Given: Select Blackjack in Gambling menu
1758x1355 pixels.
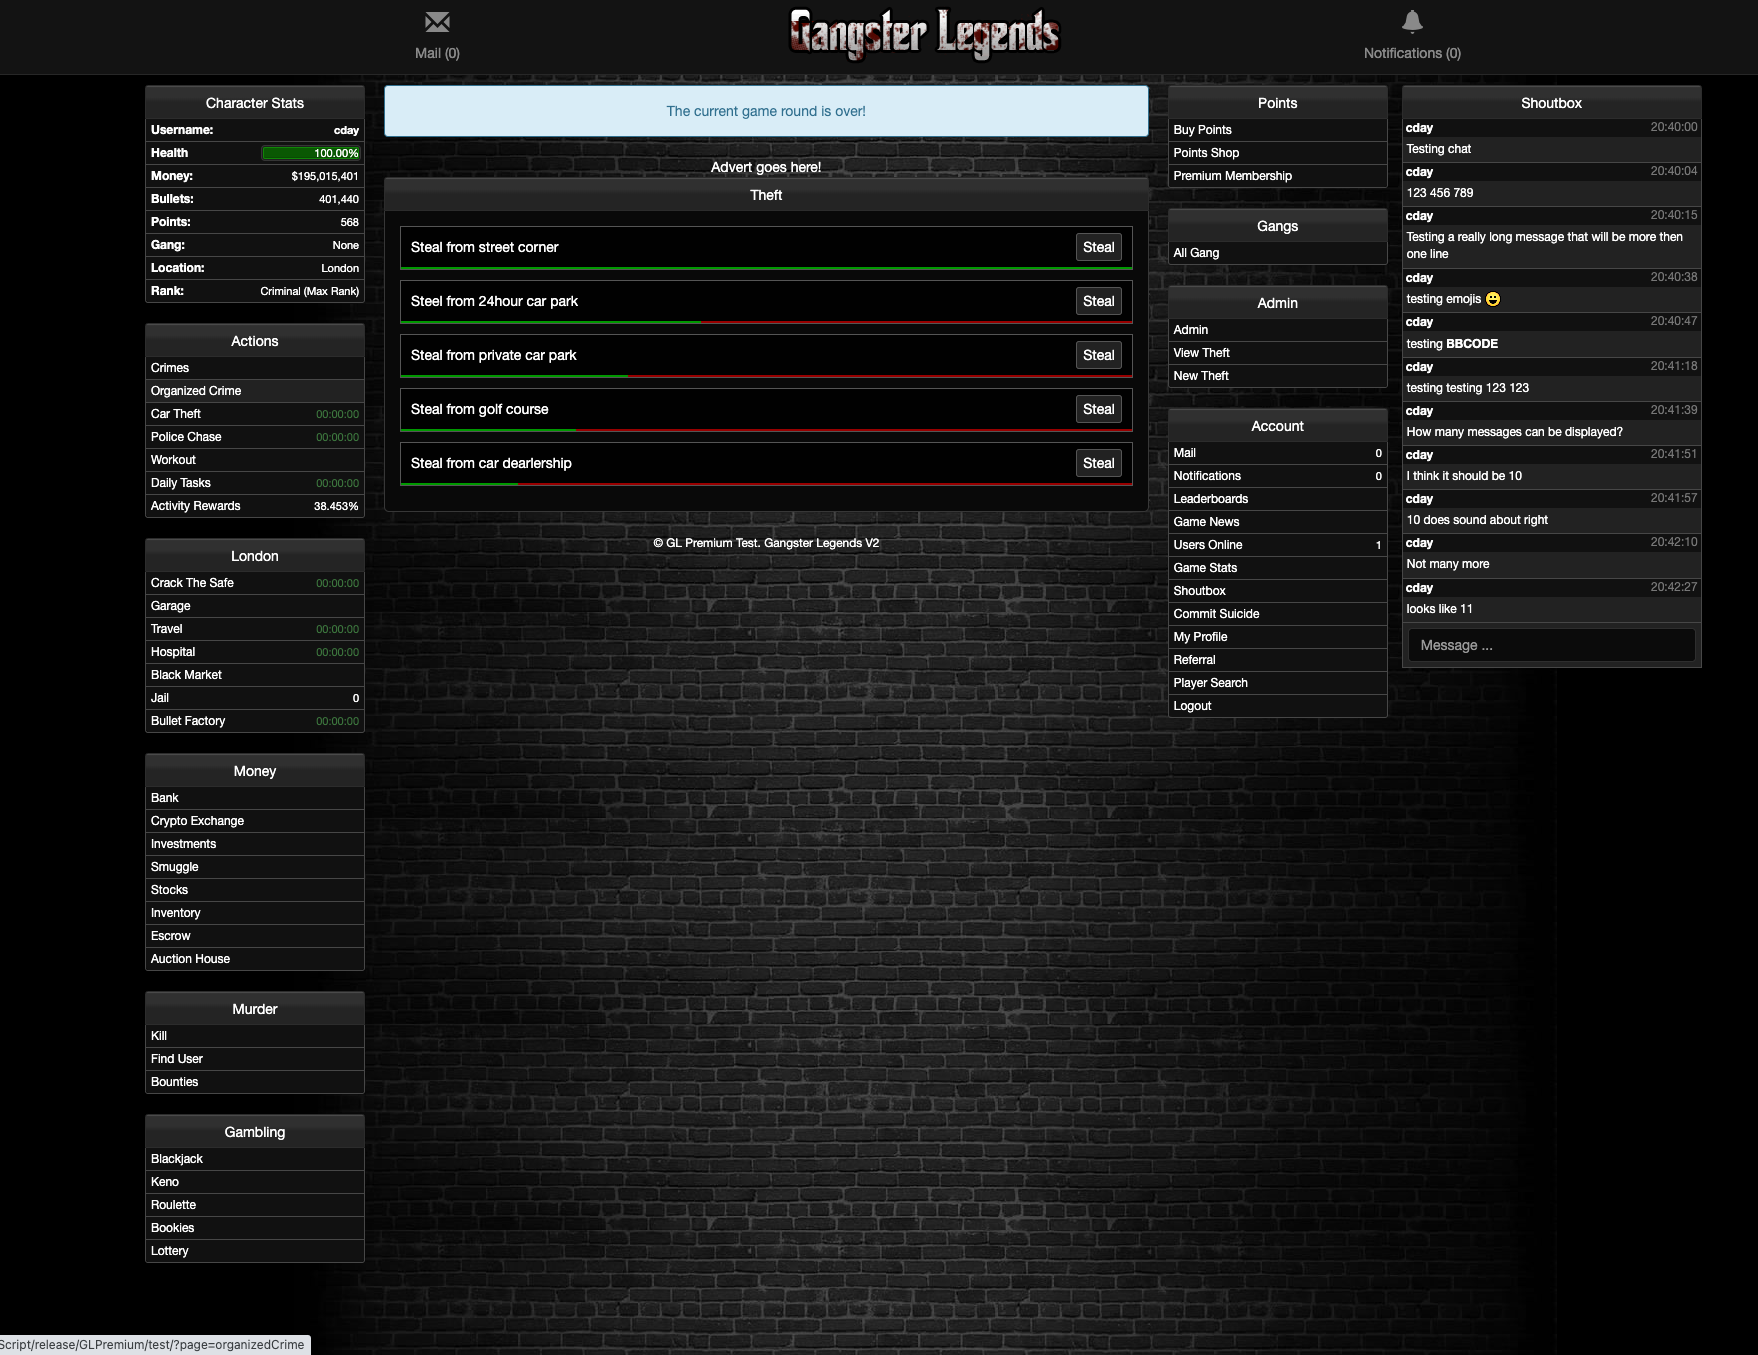Looking at the screenshot, I should click(177, 1159).
